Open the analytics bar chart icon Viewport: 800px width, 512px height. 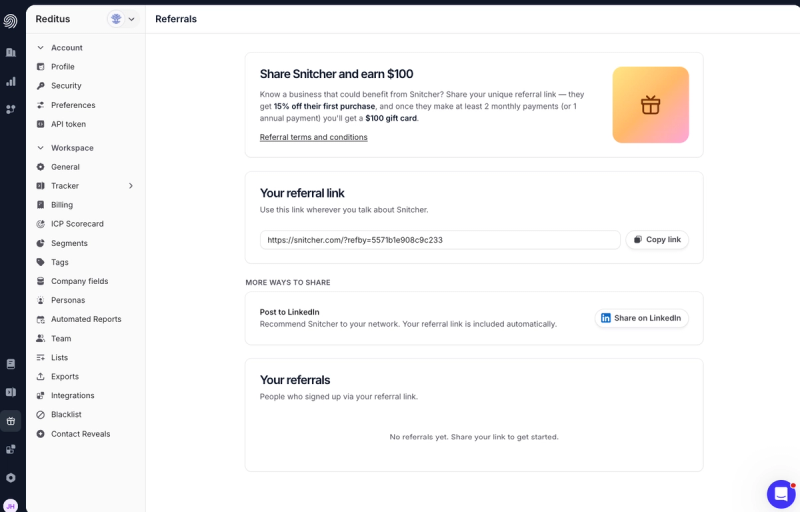10,82
